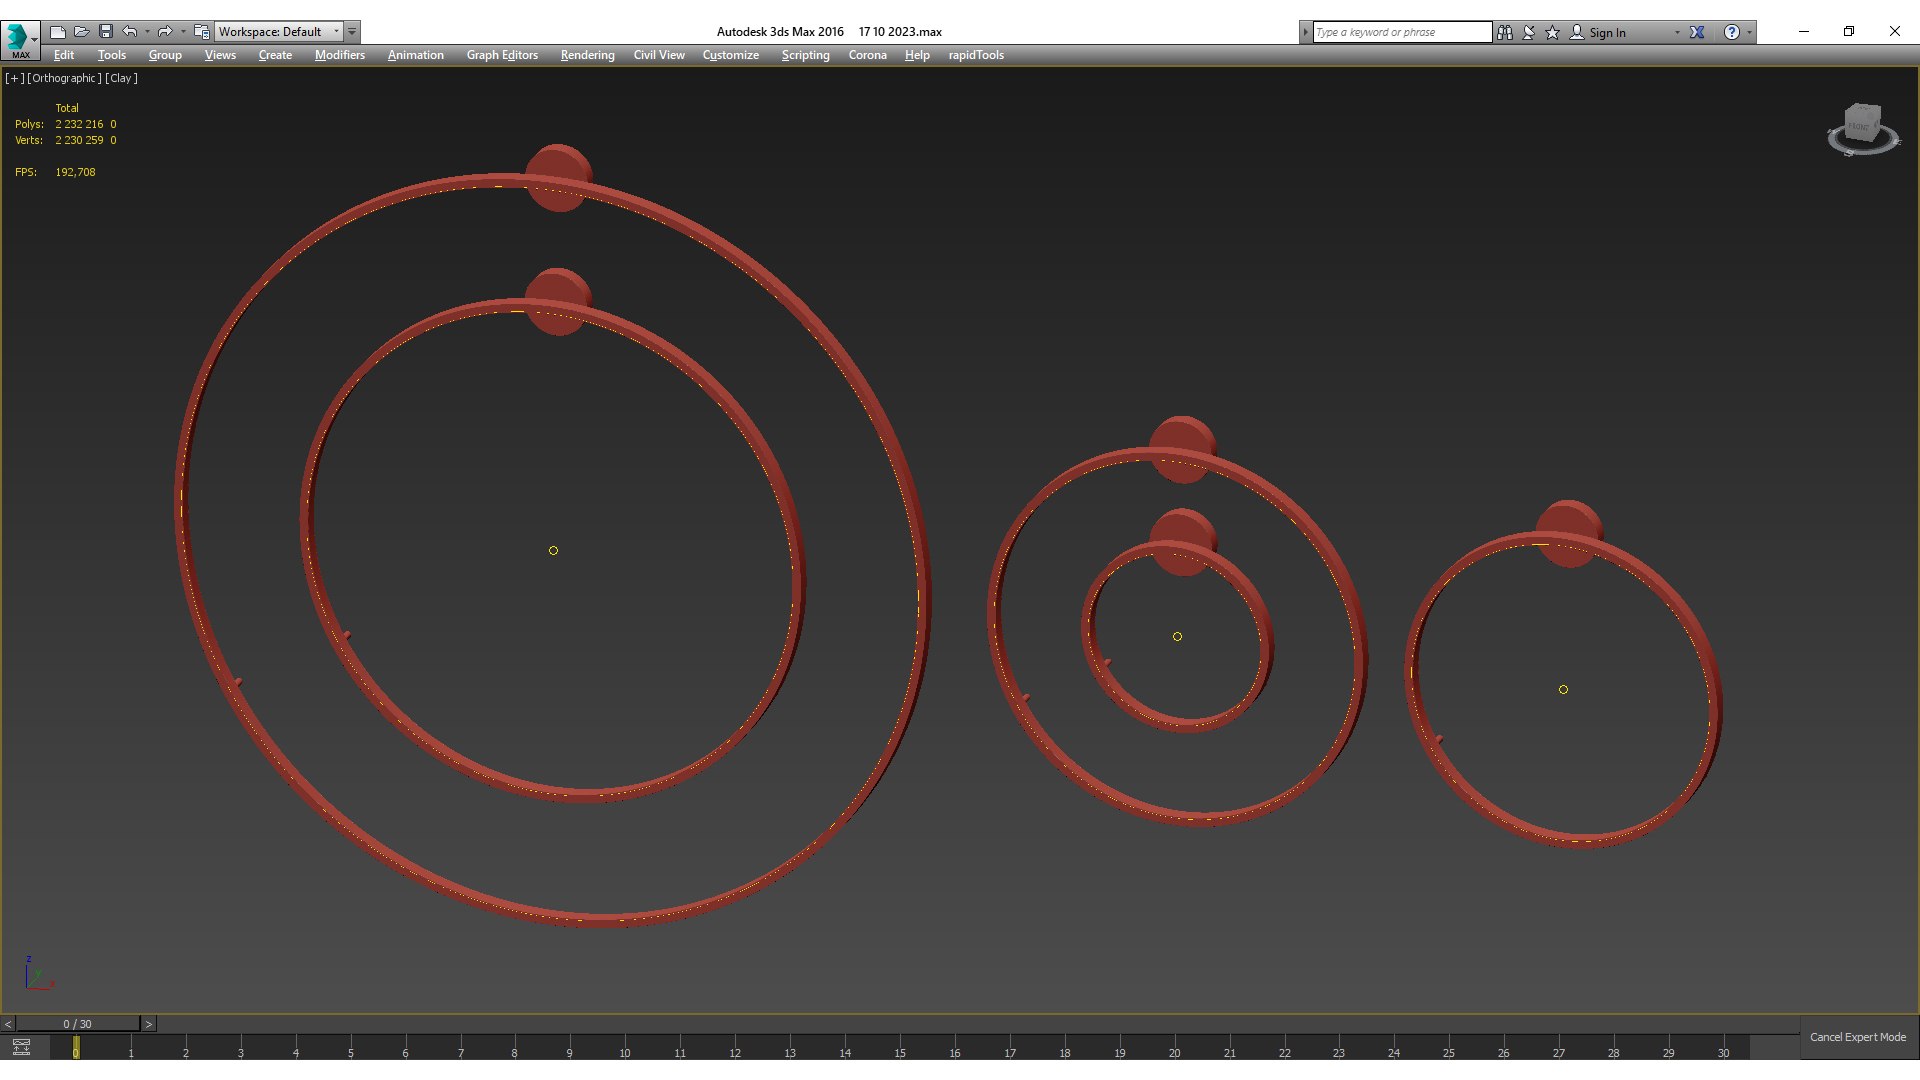Create a new scene with New icon
Viewport: 1920px width, 1080px height.
(58, 32)
